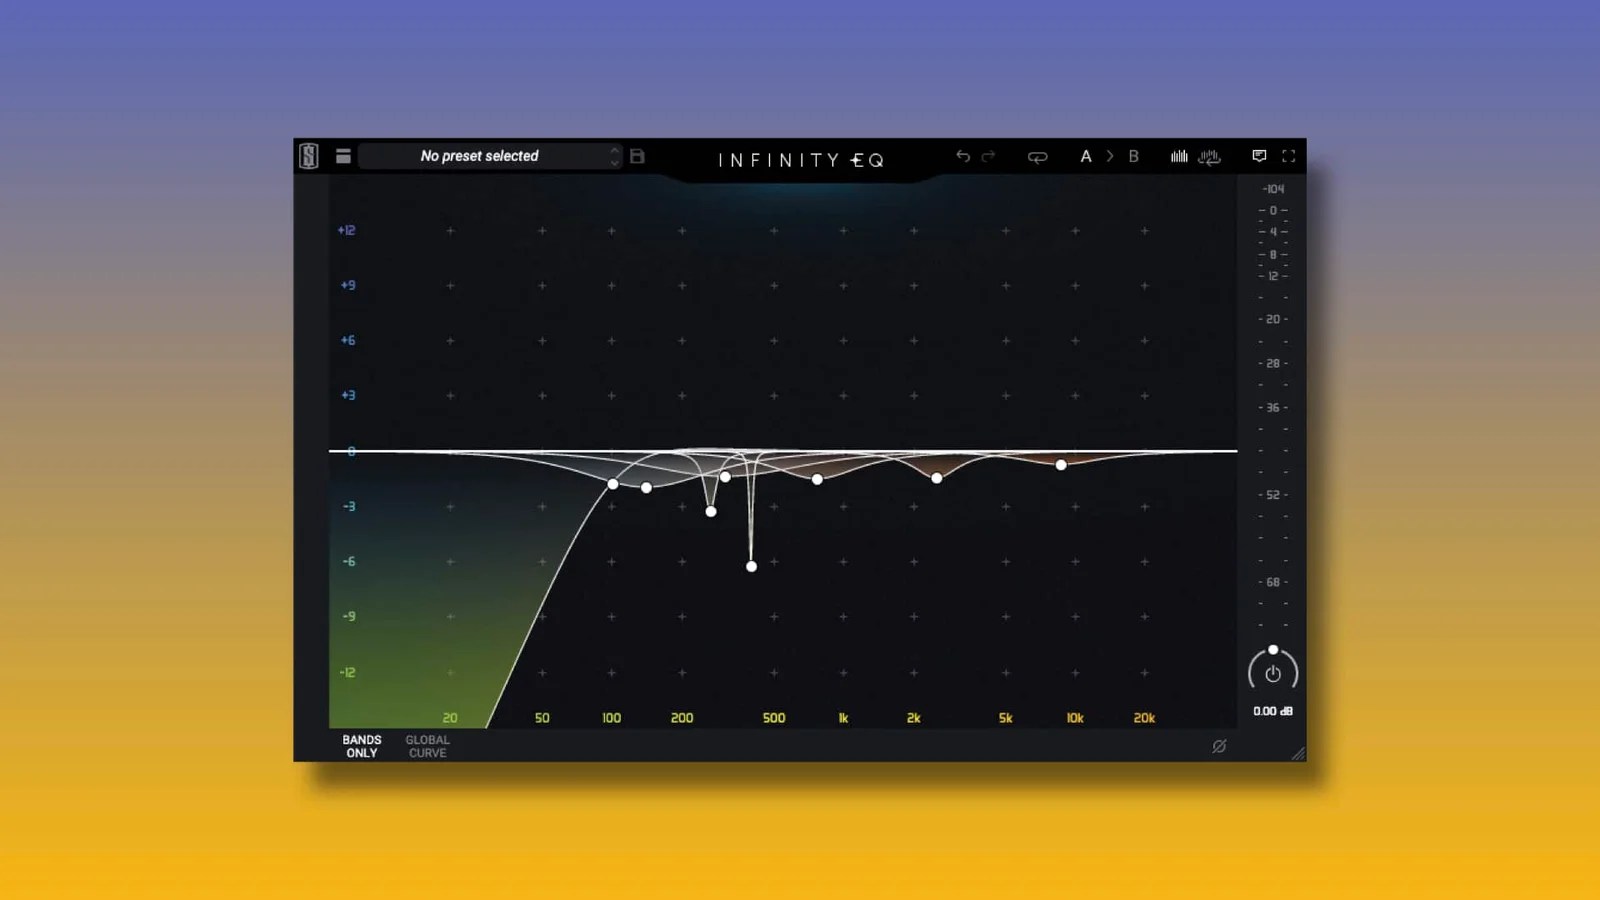Select the EQ band node near 9 kHz
1600x900 pixels.
(x=1061, y=465)
